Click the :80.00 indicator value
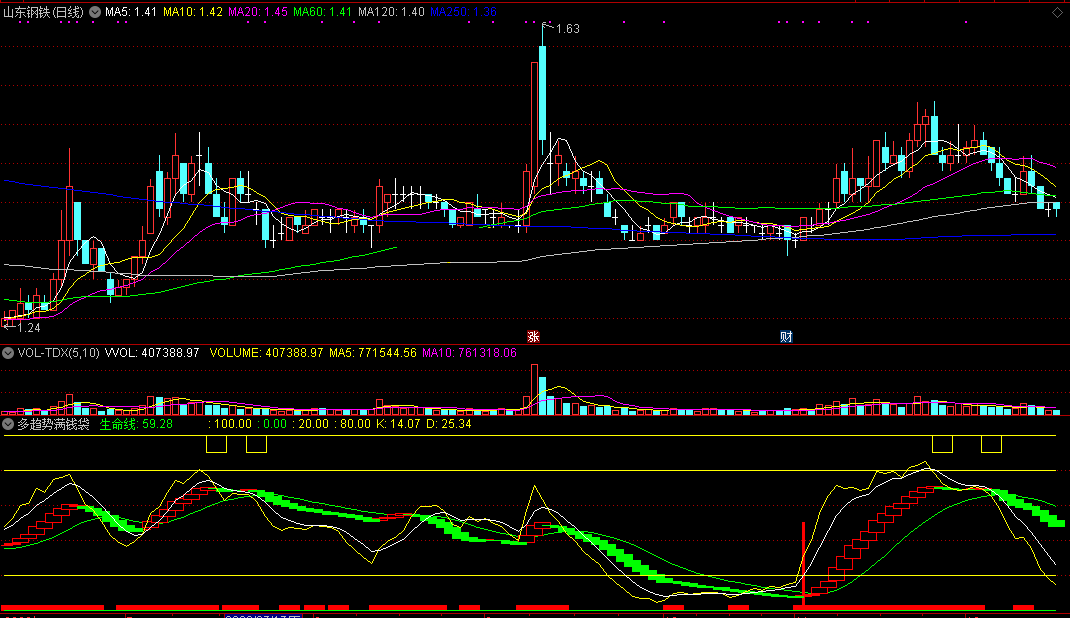 coord(352,424)
